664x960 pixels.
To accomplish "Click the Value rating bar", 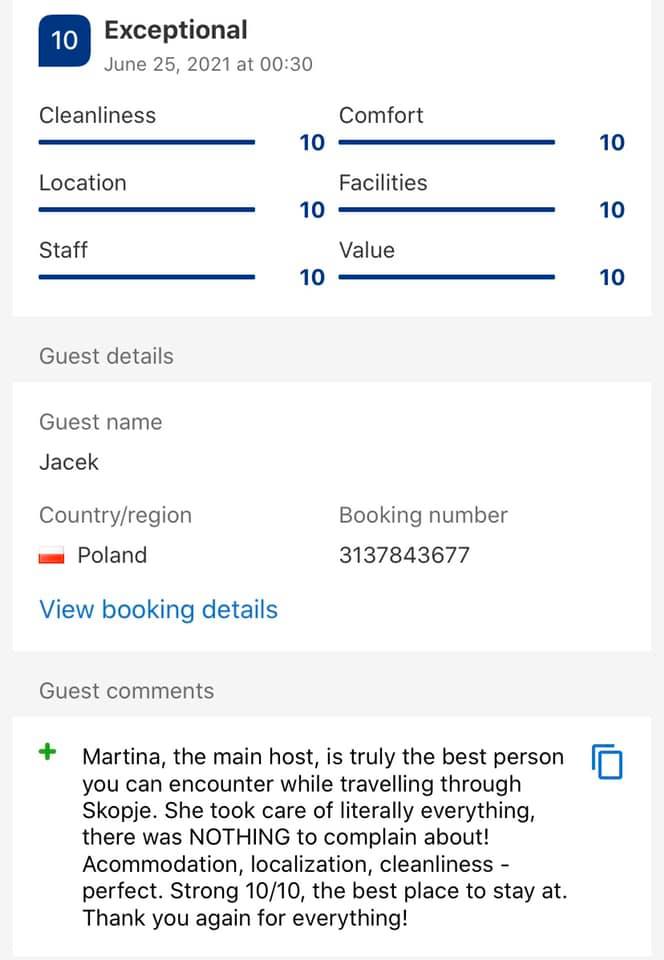I will [x=447, y=277].
